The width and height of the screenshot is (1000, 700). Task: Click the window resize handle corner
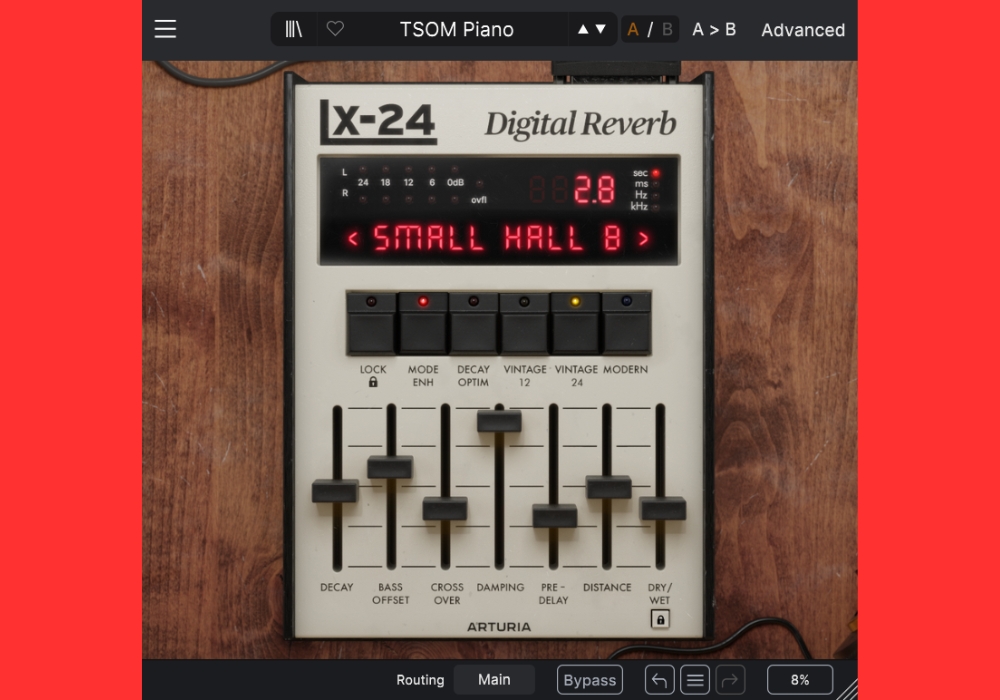[x=847, y=690]
